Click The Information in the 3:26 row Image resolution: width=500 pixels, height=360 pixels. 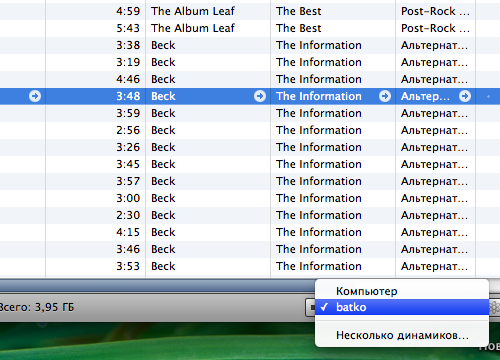(319, 147)
